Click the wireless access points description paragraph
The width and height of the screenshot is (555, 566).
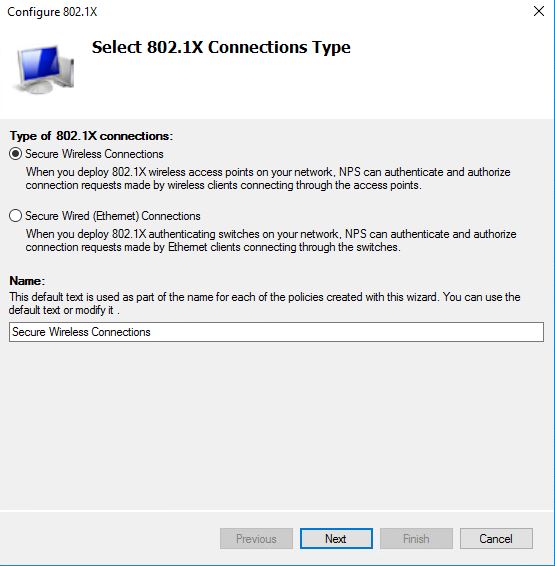[x=268, y=178]
